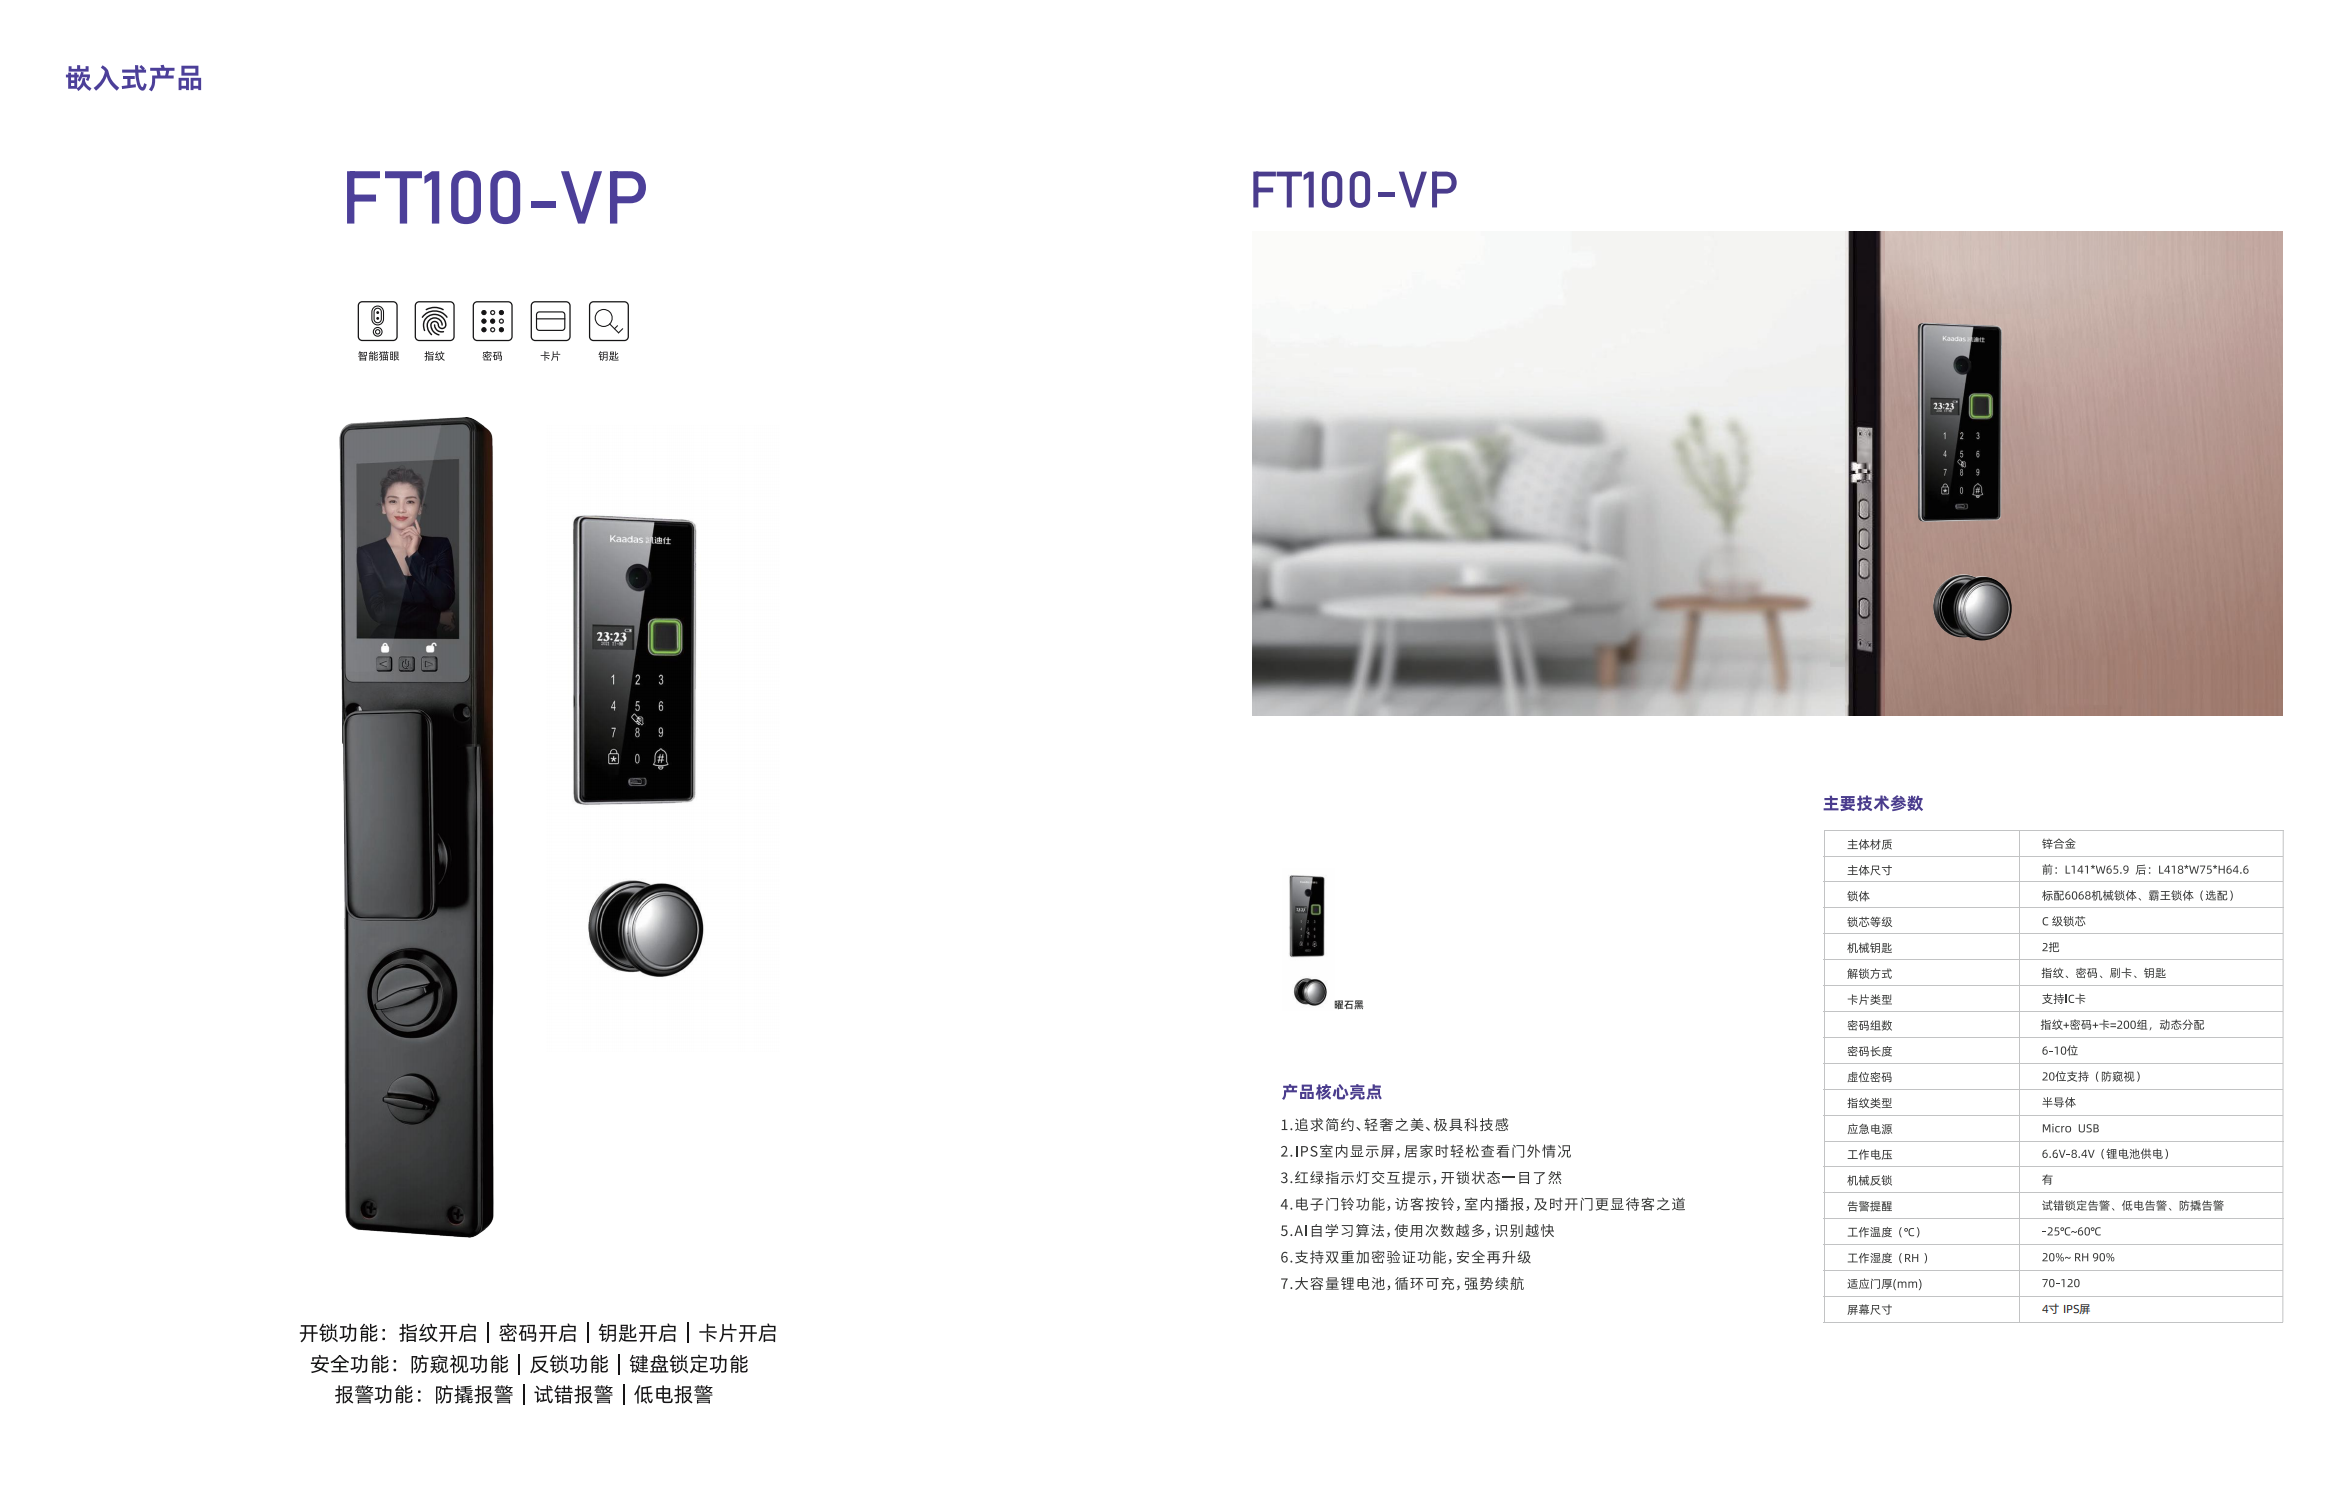
Task: Click the 解锁方式 row in the spec table
Action: click(2053, 973)
